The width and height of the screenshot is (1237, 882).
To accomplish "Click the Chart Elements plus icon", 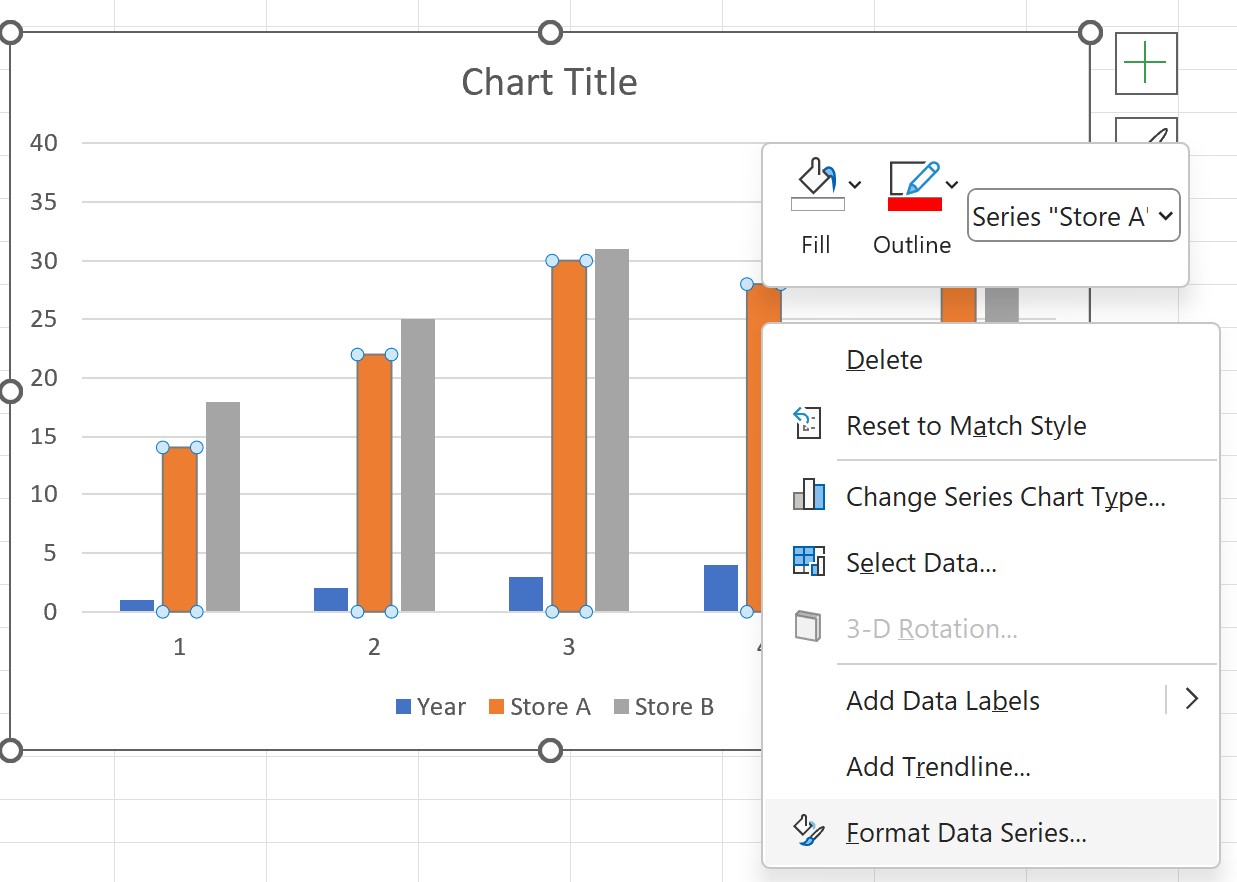I will click(1146, 63).
